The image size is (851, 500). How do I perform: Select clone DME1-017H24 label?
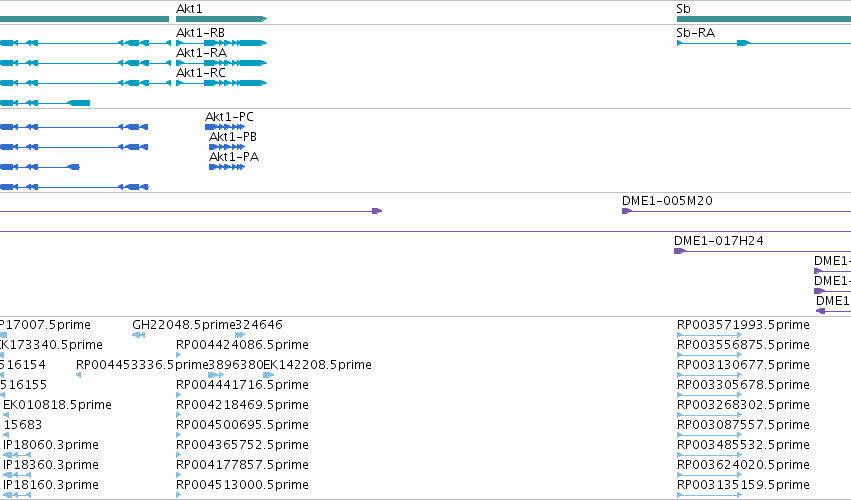click(x=719, y=241)
